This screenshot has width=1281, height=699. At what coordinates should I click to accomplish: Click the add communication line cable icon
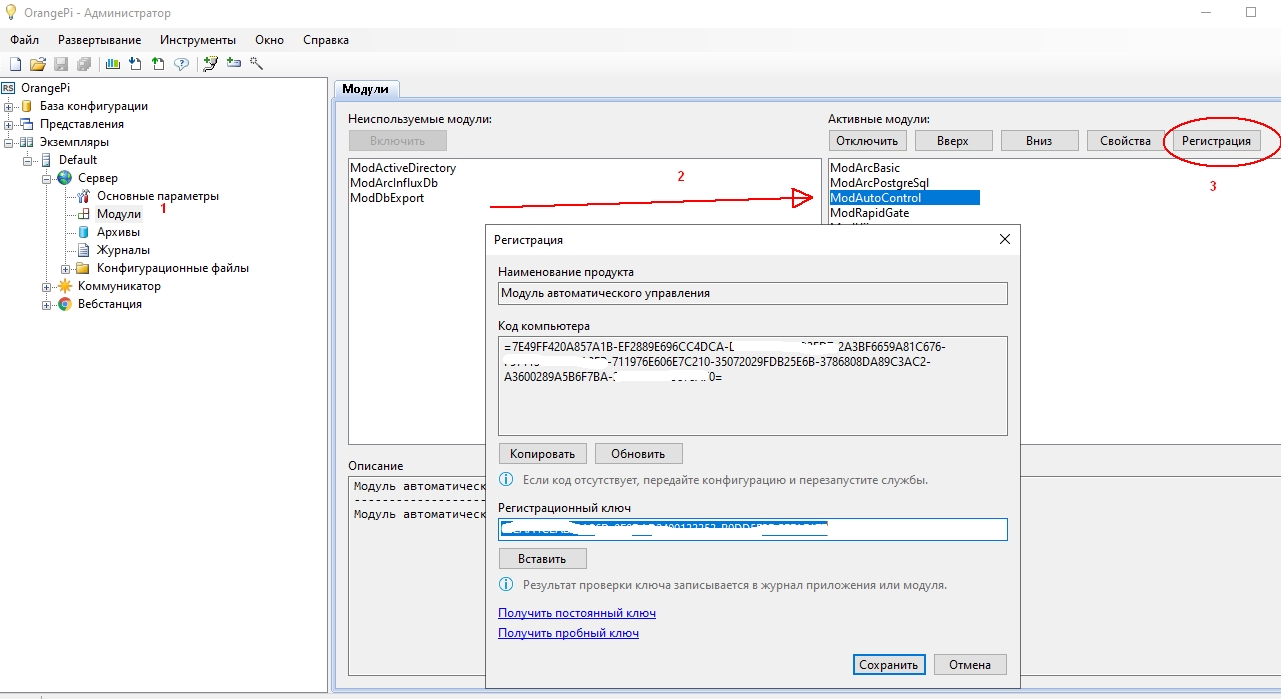click(x=211, y=64)
